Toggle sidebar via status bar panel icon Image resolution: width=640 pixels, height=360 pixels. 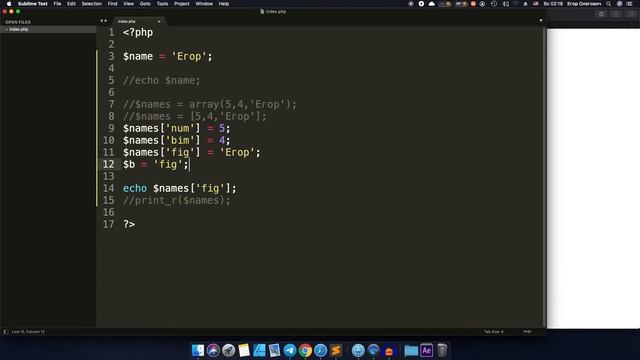coord(6,332)
